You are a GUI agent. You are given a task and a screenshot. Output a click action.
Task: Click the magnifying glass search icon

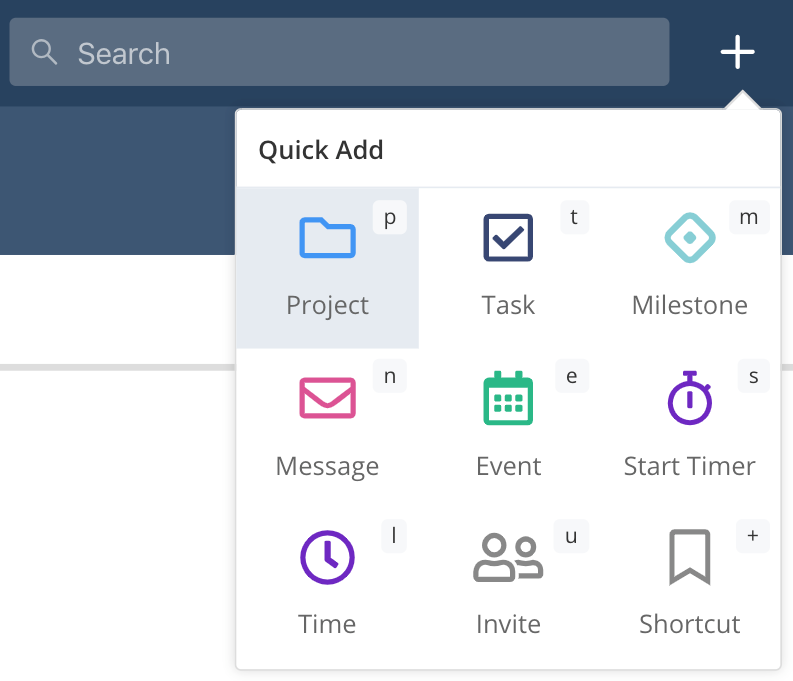pyautogui.click(x=44, y=53)
